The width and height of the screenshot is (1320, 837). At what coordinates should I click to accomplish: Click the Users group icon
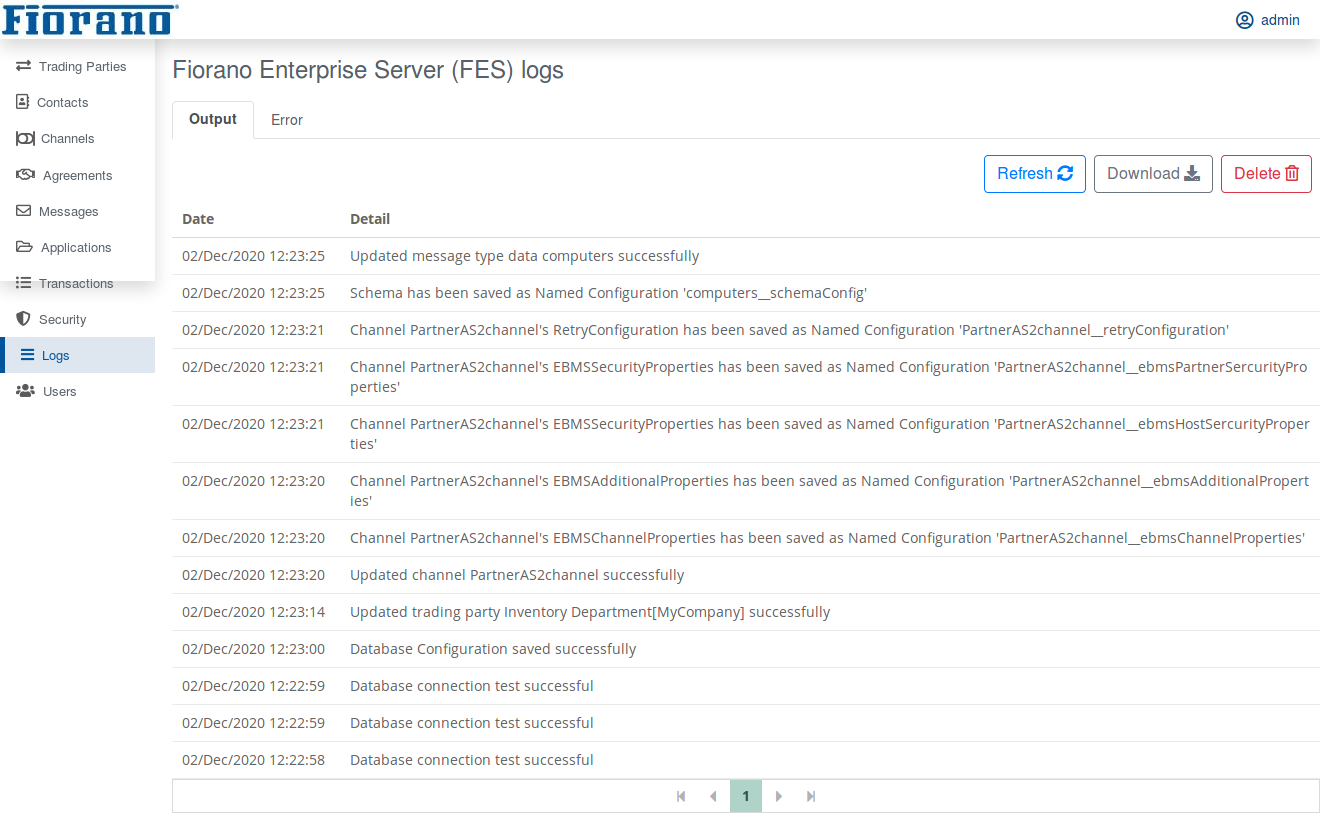point(26,391)
